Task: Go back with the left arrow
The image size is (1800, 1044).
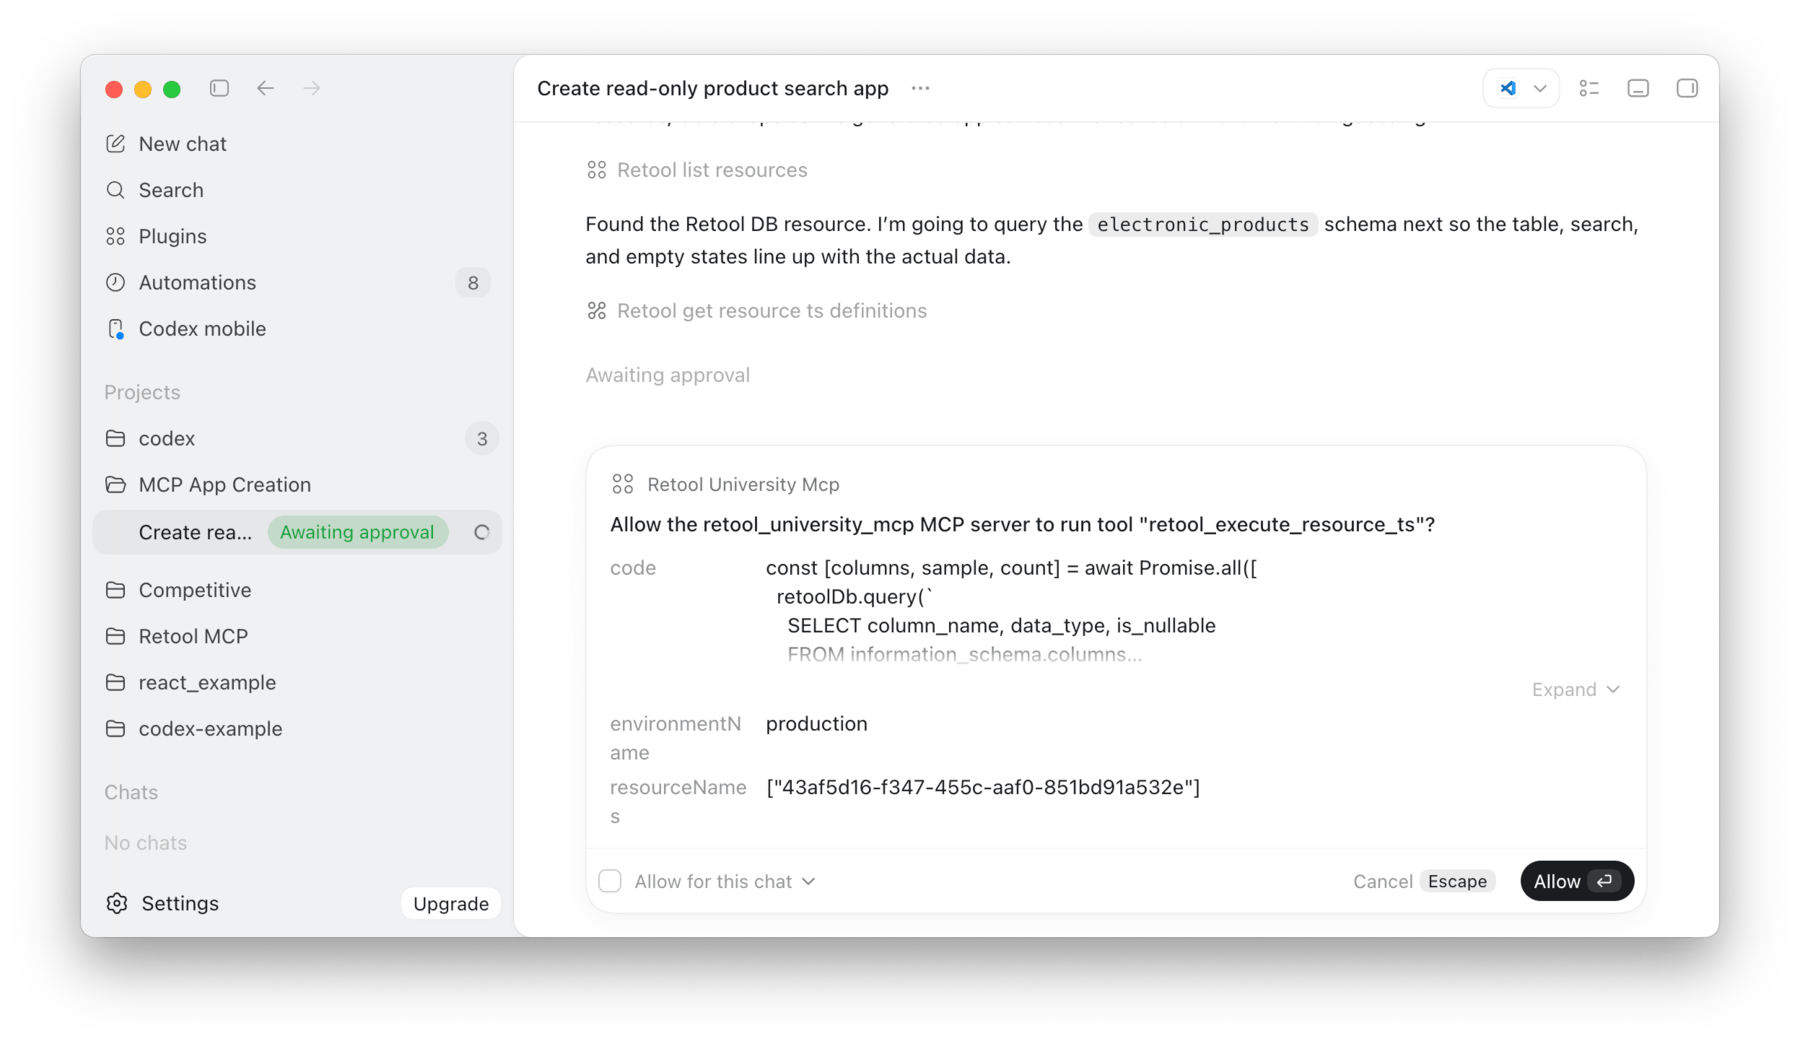Action: tap(265, 88)
